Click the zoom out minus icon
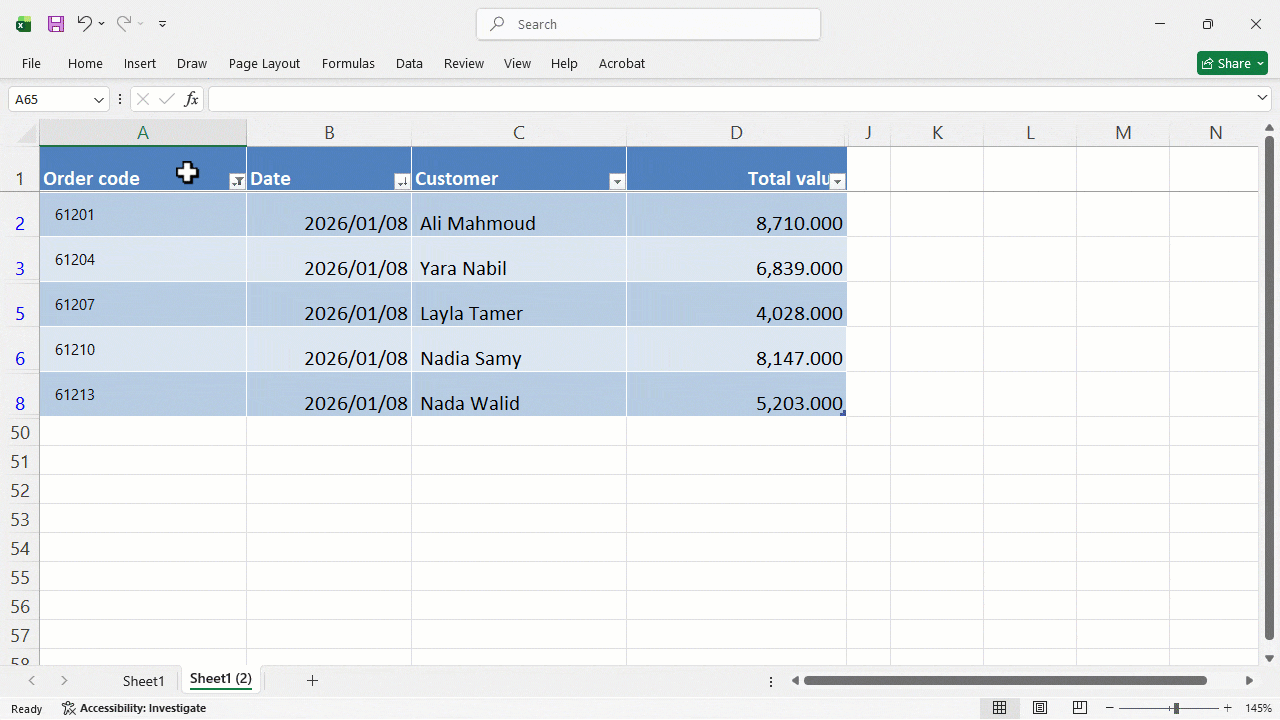Image resolution: width=1280 pixels, height=720 pixels. tap(1110, 708)
